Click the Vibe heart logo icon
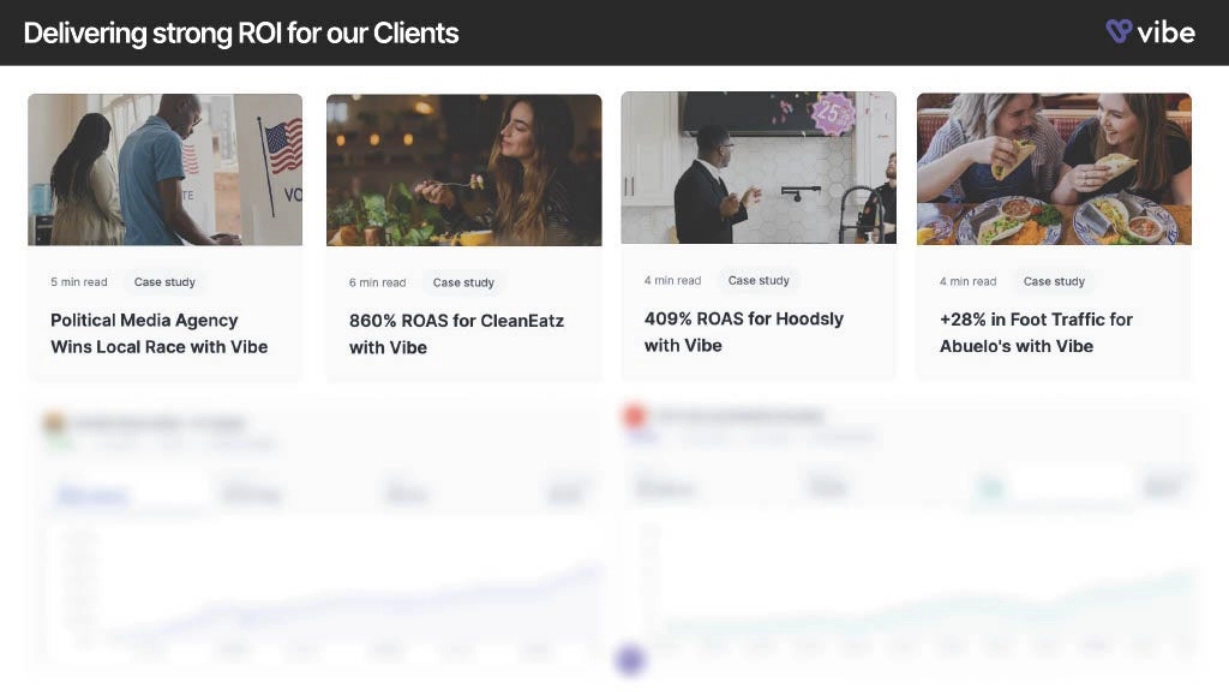 click(1118, 31)
